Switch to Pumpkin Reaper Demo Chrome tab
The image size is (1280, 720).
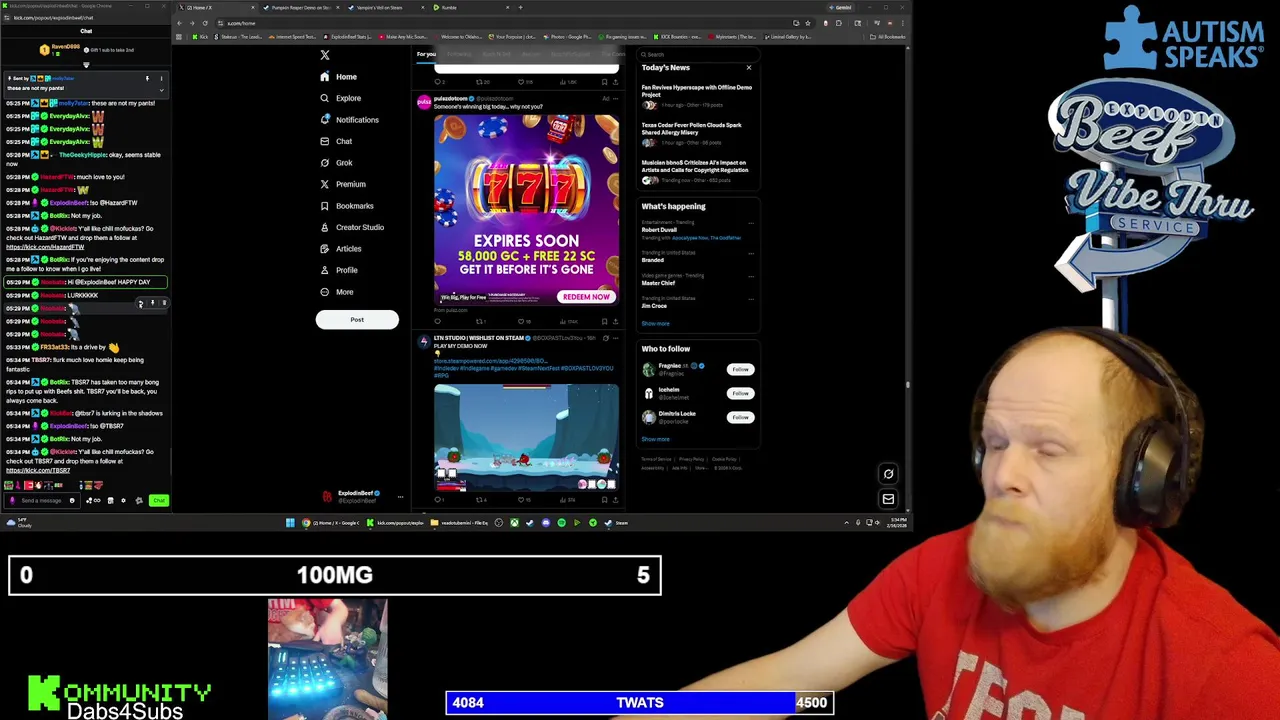[x=300, y=7]
